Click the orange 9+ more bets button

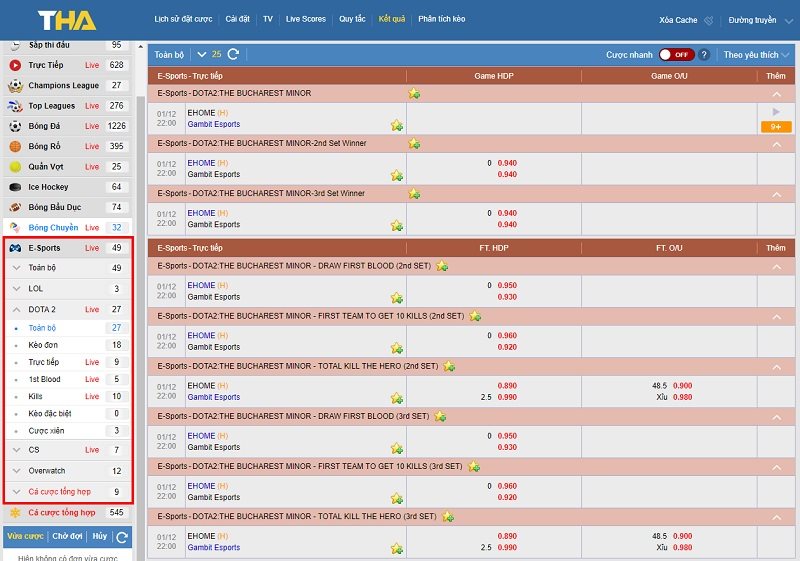pos(776,127)
